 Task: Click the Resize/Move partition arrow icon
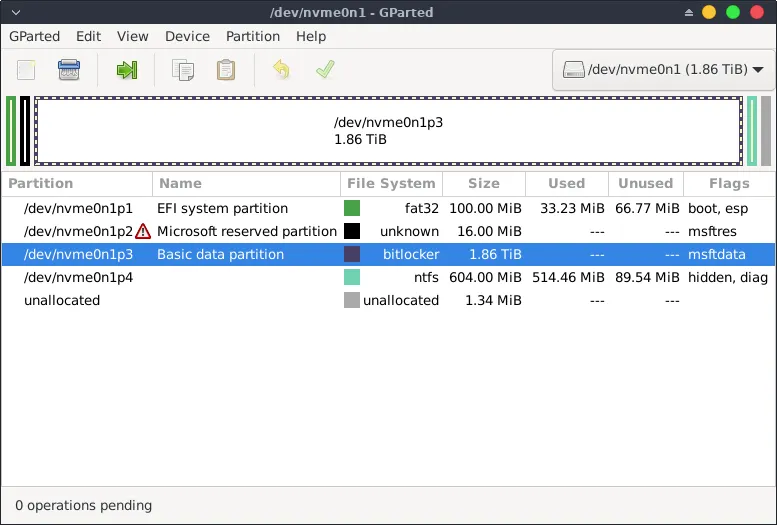[127, 70]
